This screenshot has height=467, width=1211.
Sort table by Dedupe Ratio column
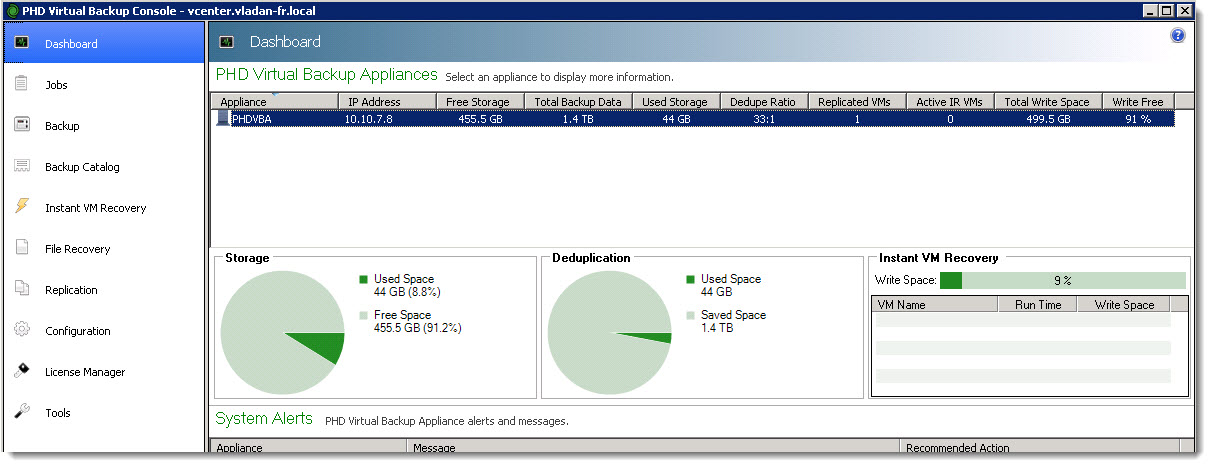pyautogui.click(x=762, y=102)
